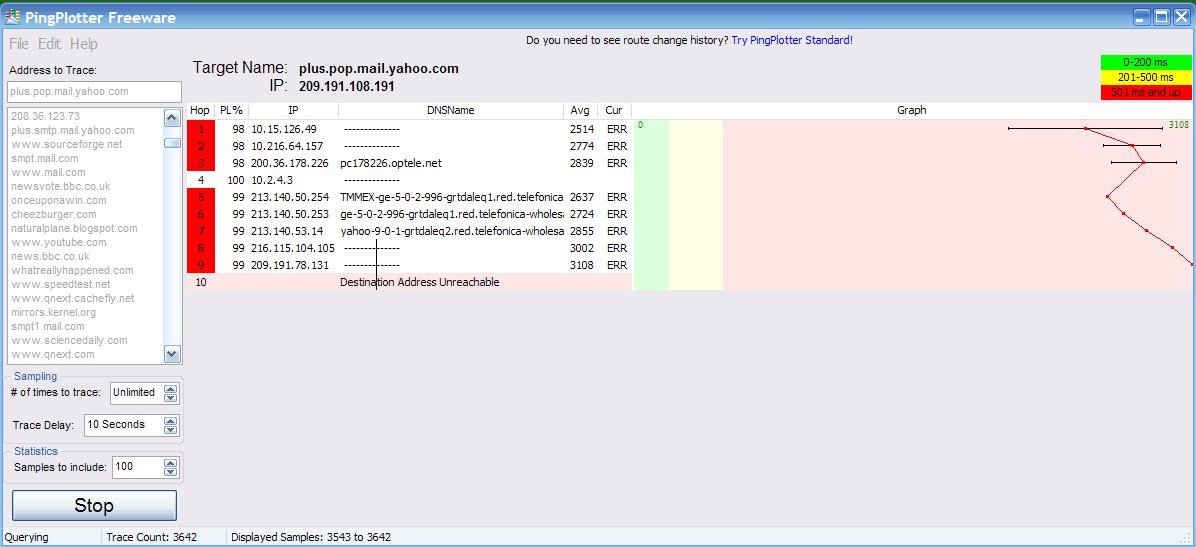Select www.sourceforge.net in address history
Viewport: 1196px width, 547px height.
tap(66, 144)
